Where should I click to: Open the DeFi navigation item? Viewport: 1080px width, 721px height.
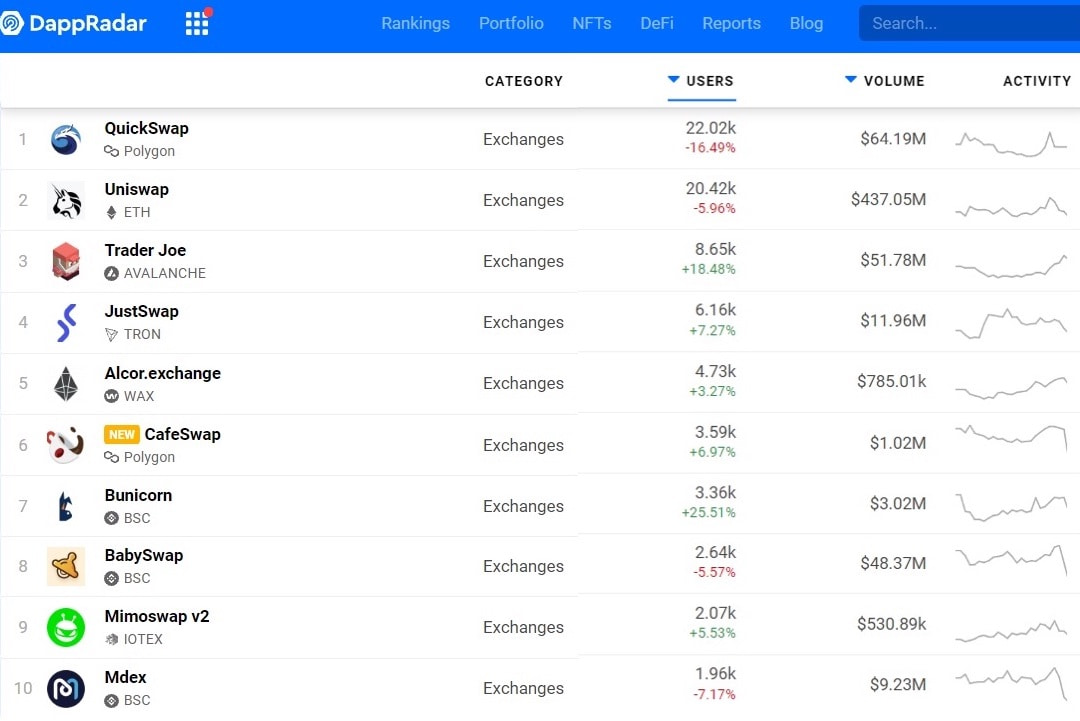tap(656, 23)
